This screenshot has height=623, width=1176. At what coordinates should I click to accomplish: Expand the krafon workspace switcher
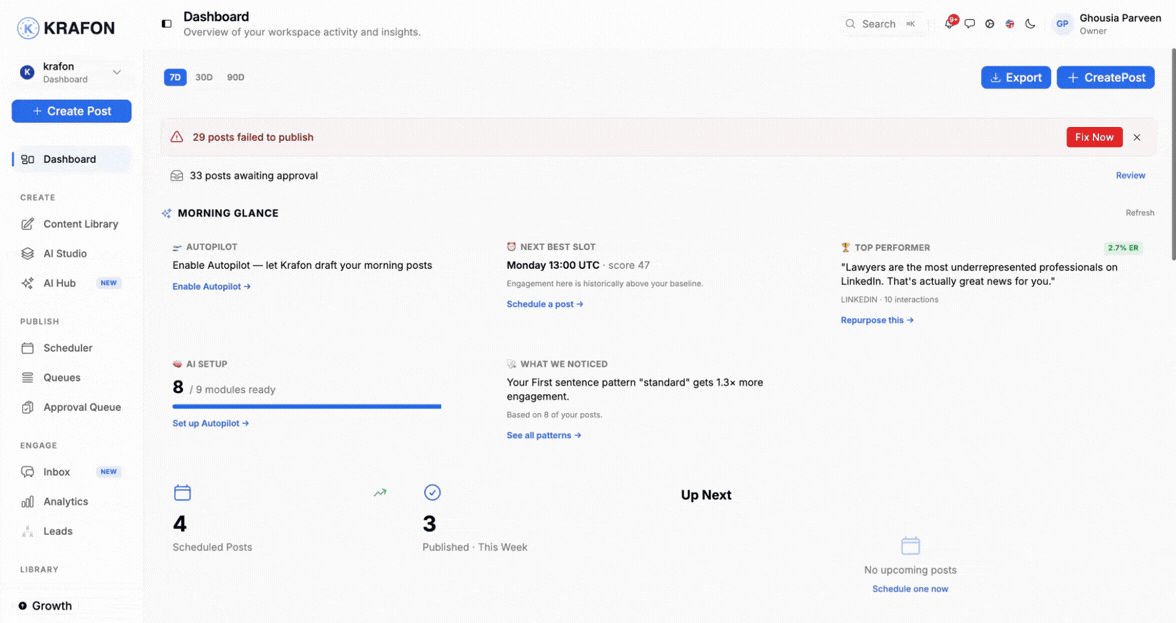[72, 73]
